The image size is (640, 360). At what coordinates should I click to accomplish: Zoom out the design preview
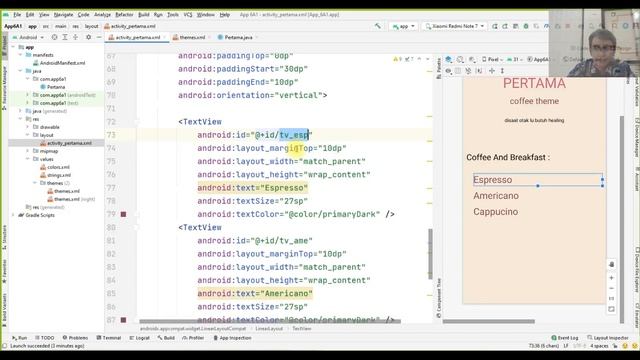click(x=611, y=288)
